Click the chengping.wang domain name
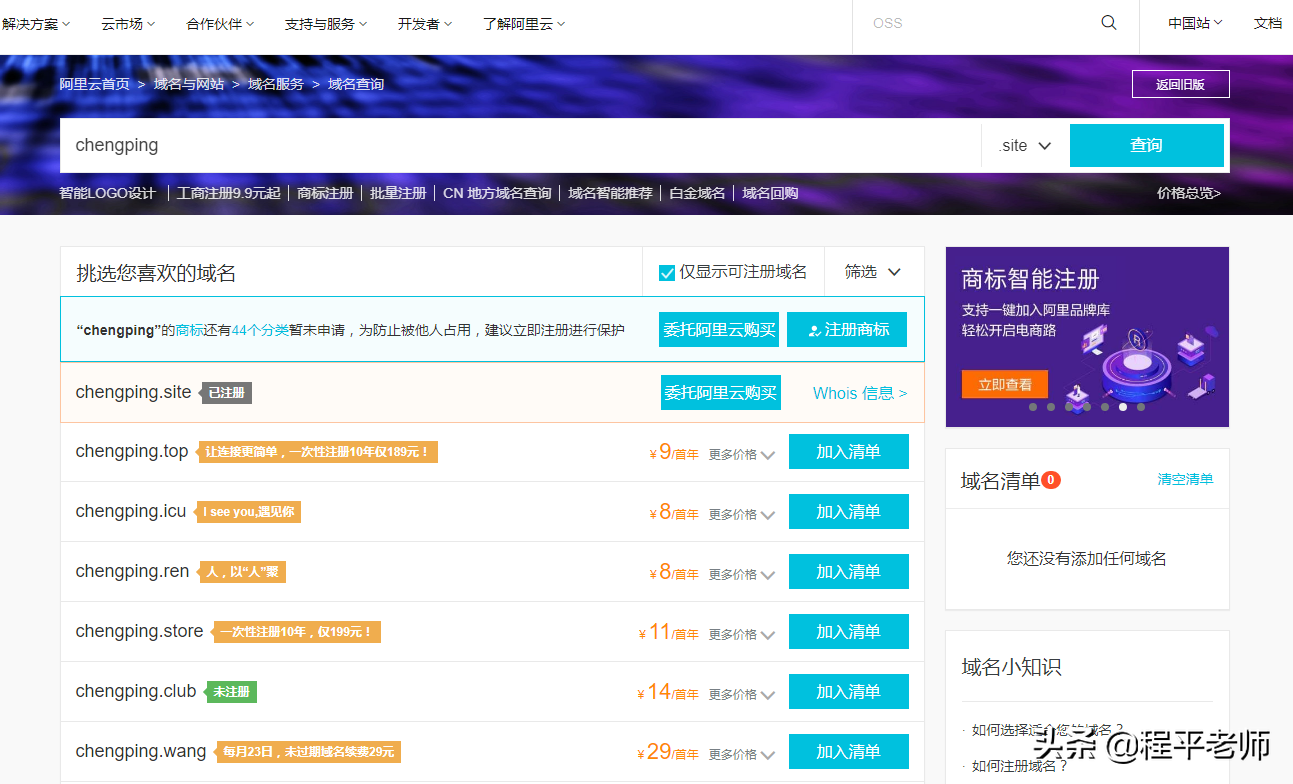 pos(141,751)
